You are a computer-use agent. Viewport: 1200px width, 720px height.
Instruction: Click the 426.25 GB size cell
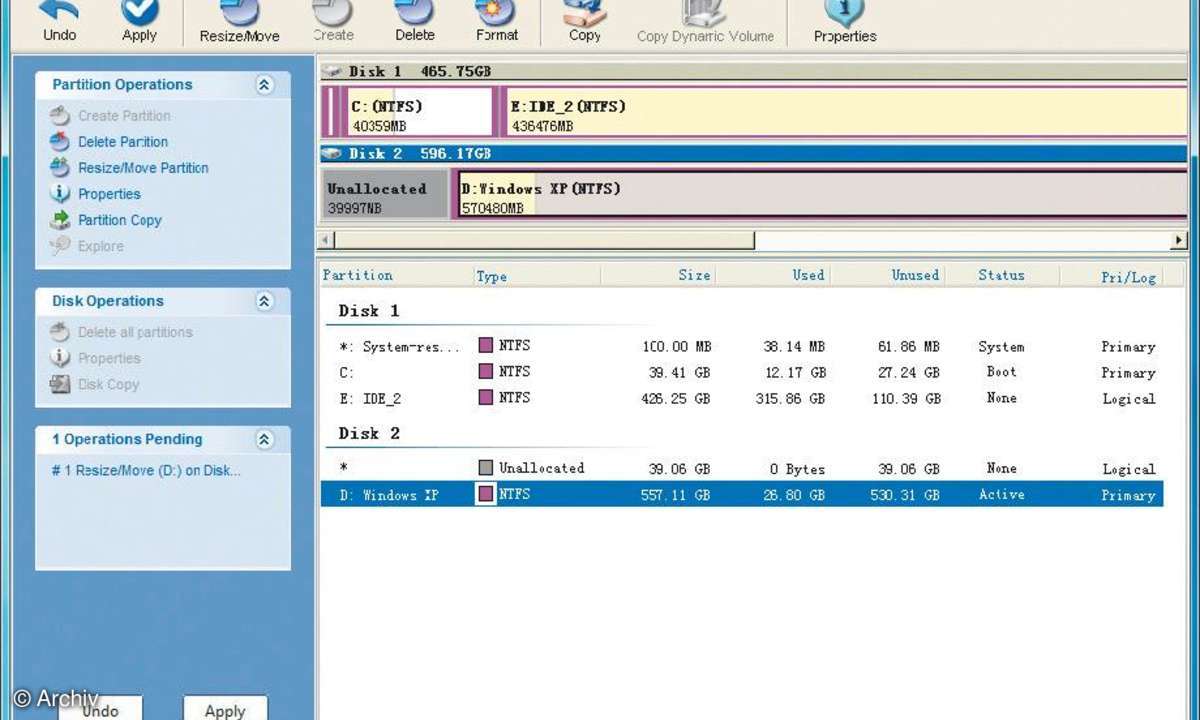point(676,398)
